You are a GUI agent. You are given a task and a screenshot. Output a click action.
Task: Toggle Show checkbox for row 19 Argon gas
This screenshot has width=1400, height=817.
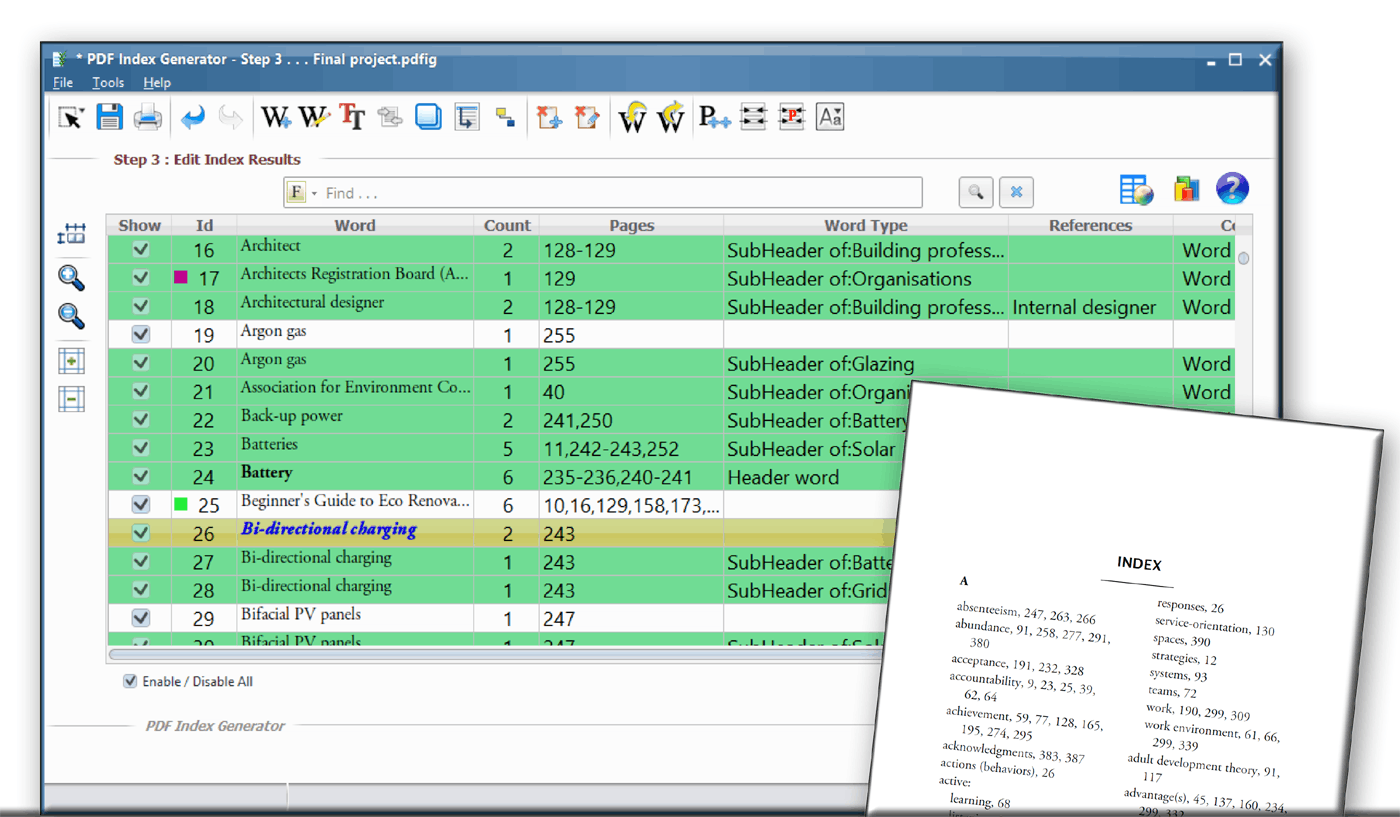tap(141, 334)
